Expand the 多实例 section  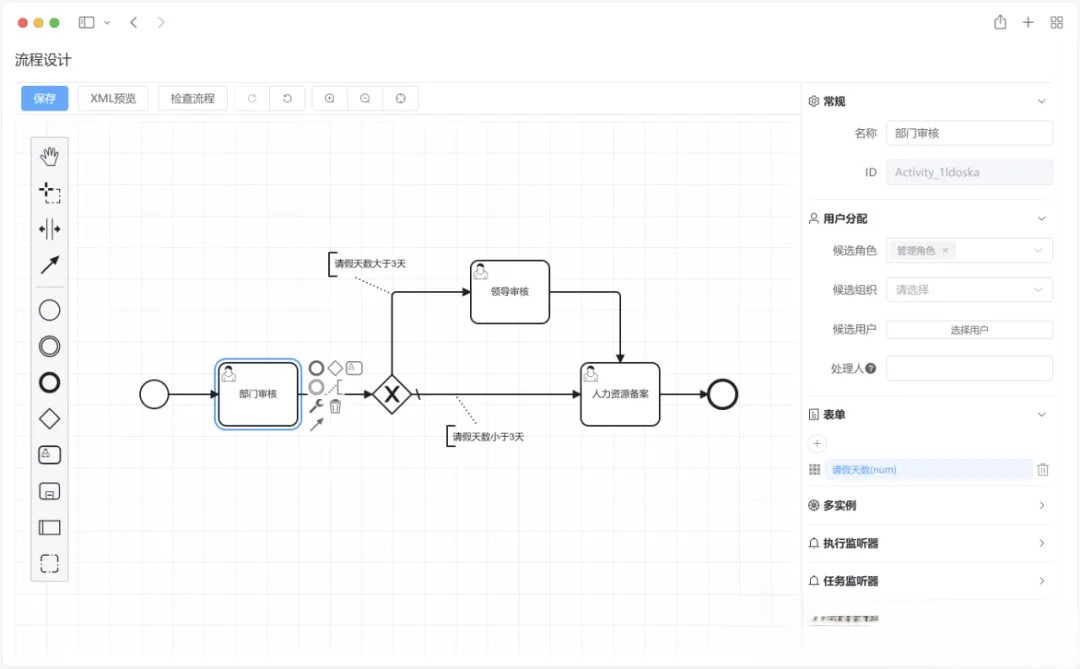(x=1041, y=506)
